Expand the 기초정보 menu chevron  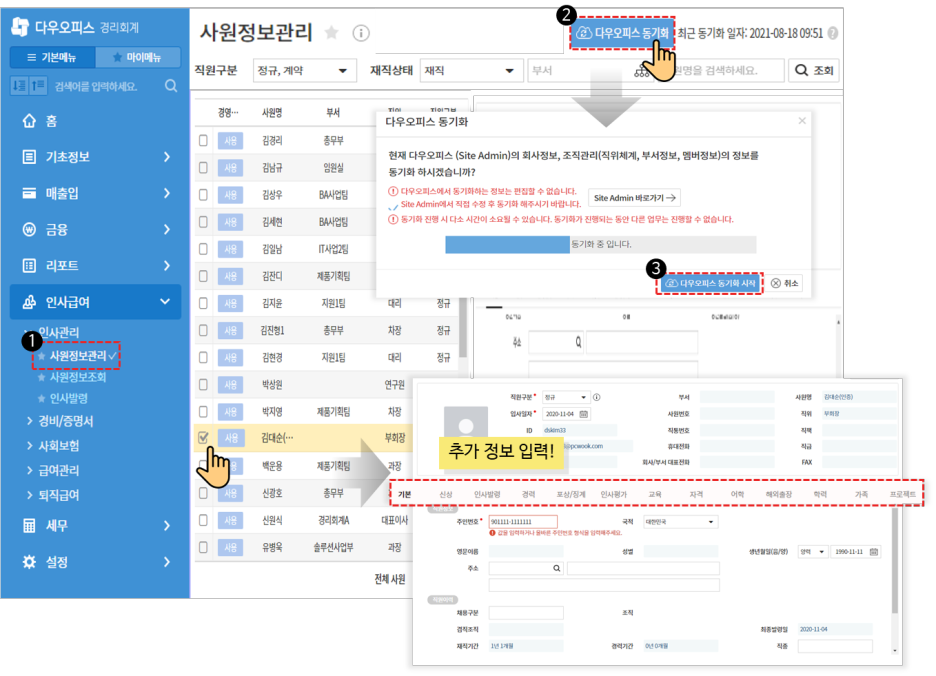coord(167,157)
